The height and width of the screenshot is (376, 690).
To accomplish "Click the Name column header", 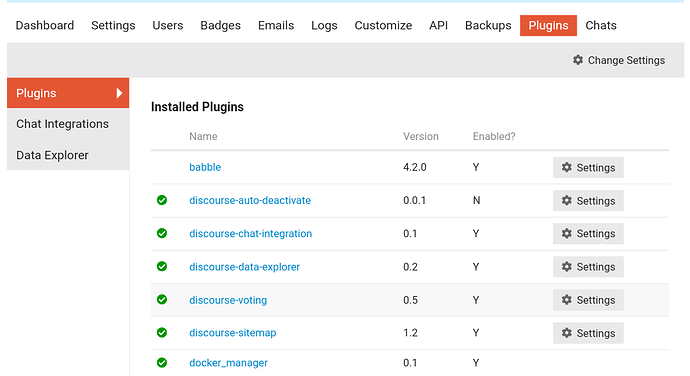I will tap(203, 136).
